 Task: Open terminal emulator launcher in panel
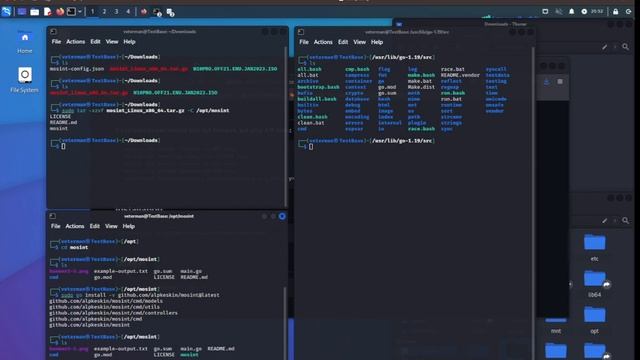[x=71, y=12]
